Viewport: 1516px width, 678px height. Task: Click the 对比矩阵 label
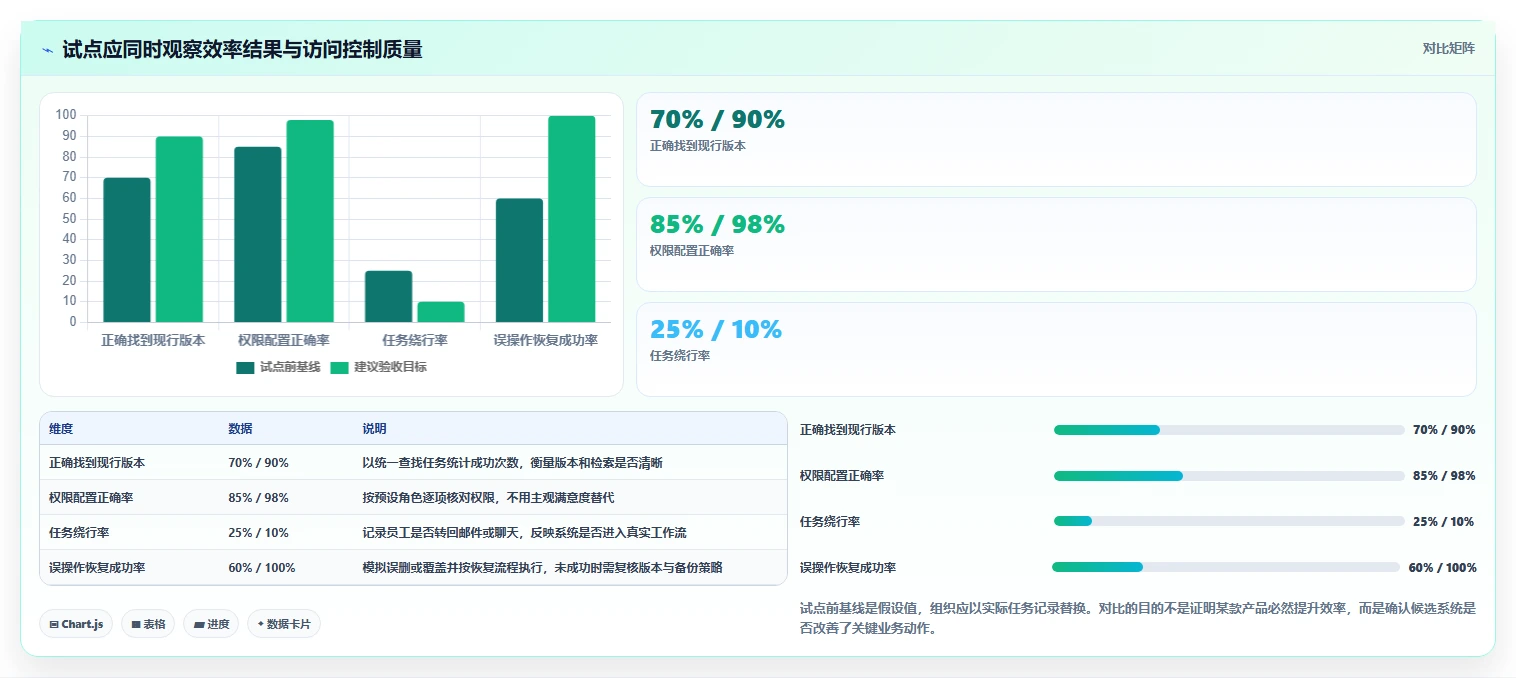(1448, 48)
